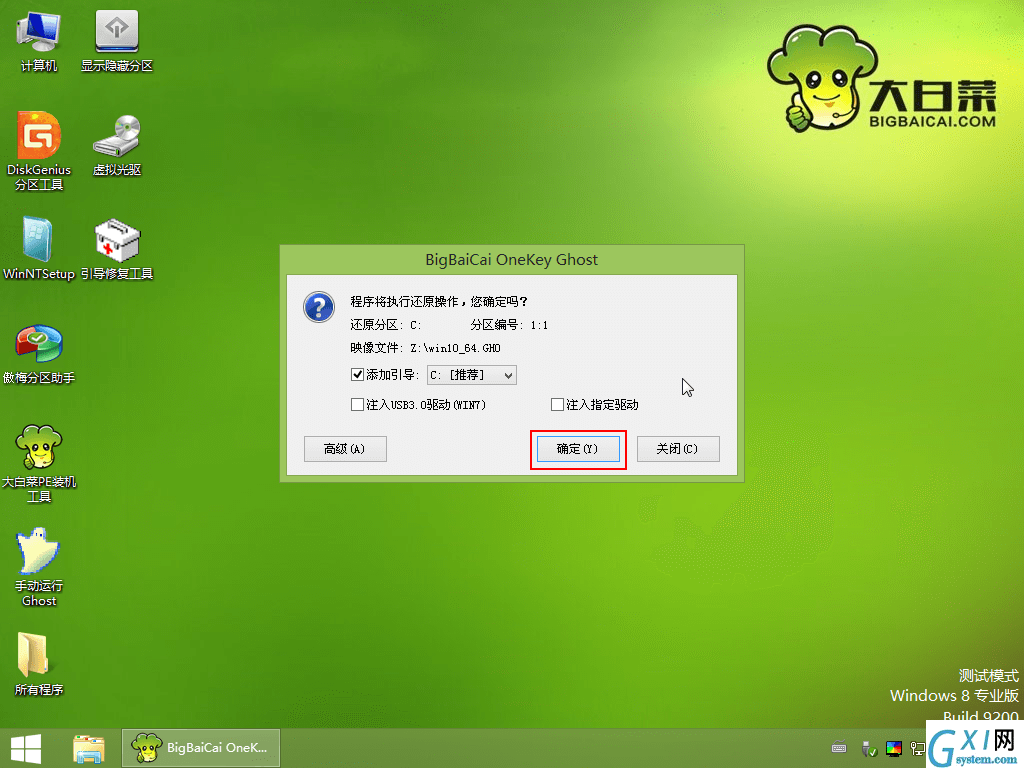This screenshot has width=1024, height=768.
Task: Open the display color tray icon
Action: (893, 748)
